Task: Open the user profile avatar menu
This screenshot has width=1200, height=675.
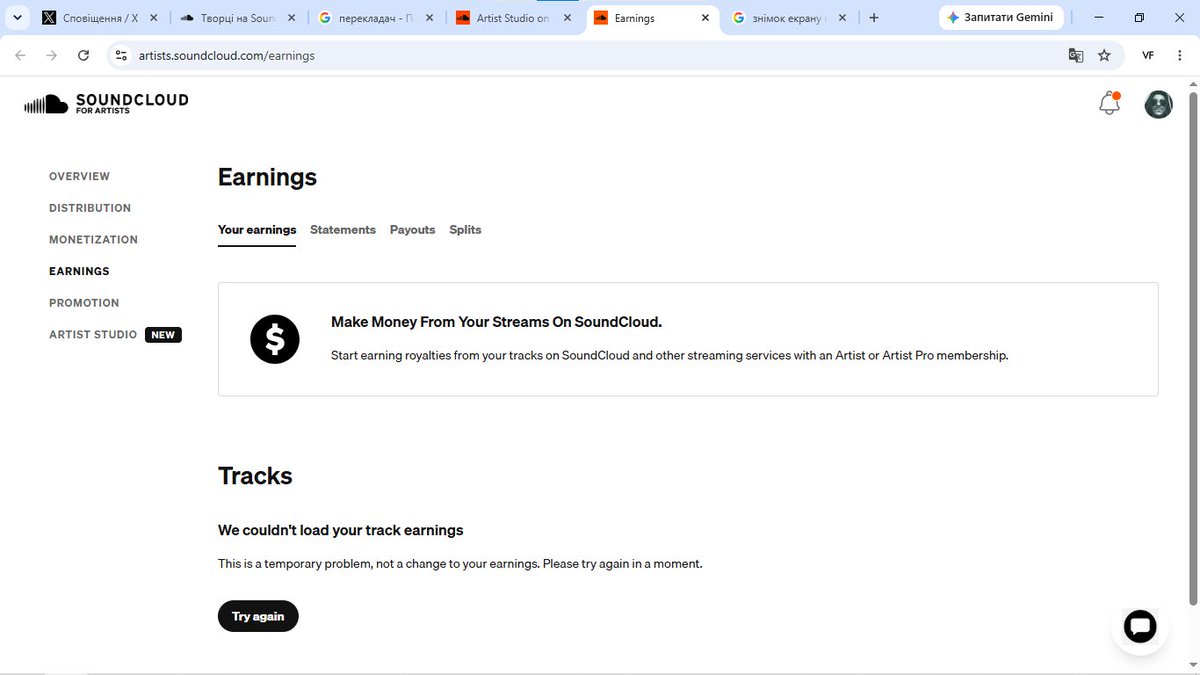Action: (x=1158, y=104)
